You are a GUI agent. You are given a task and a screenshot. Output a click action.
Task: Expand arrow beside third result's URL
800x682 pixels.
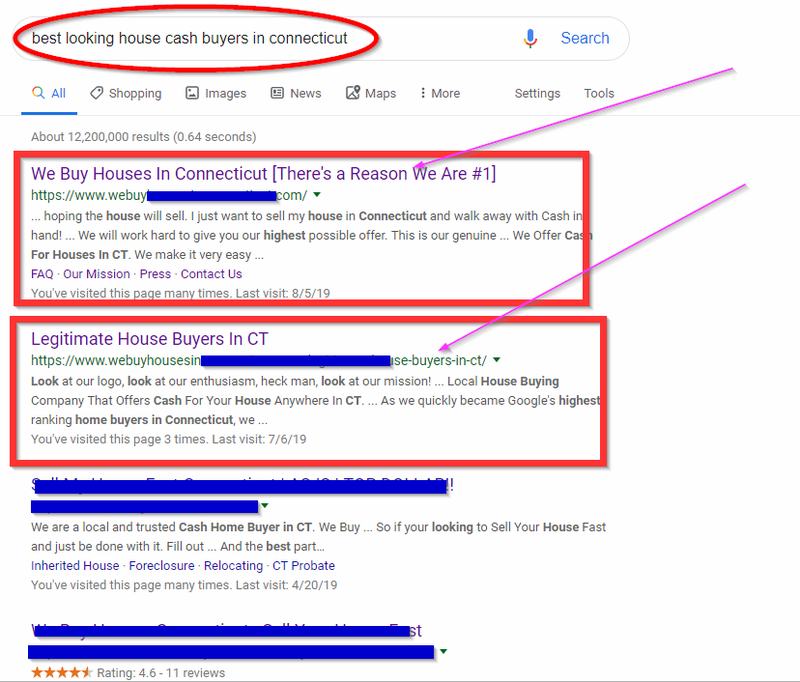(265, 506)
